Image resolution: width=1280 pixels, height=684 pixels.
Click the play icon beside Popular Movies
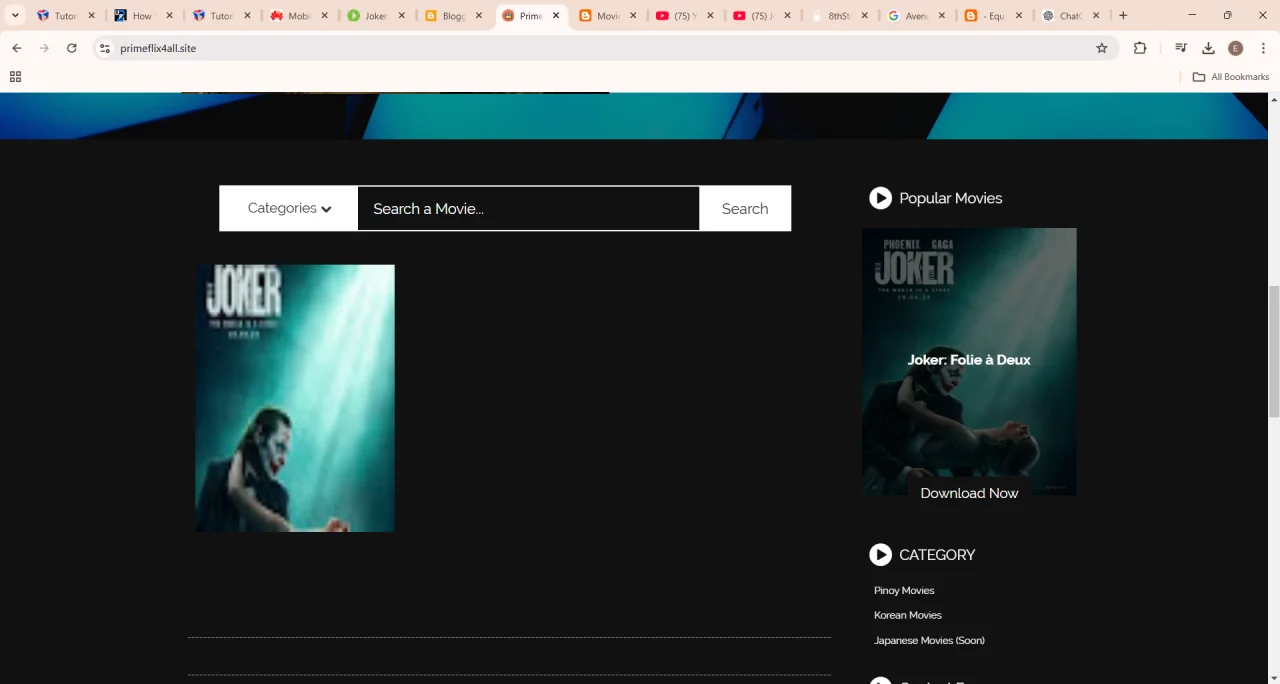tap(880, 198)
